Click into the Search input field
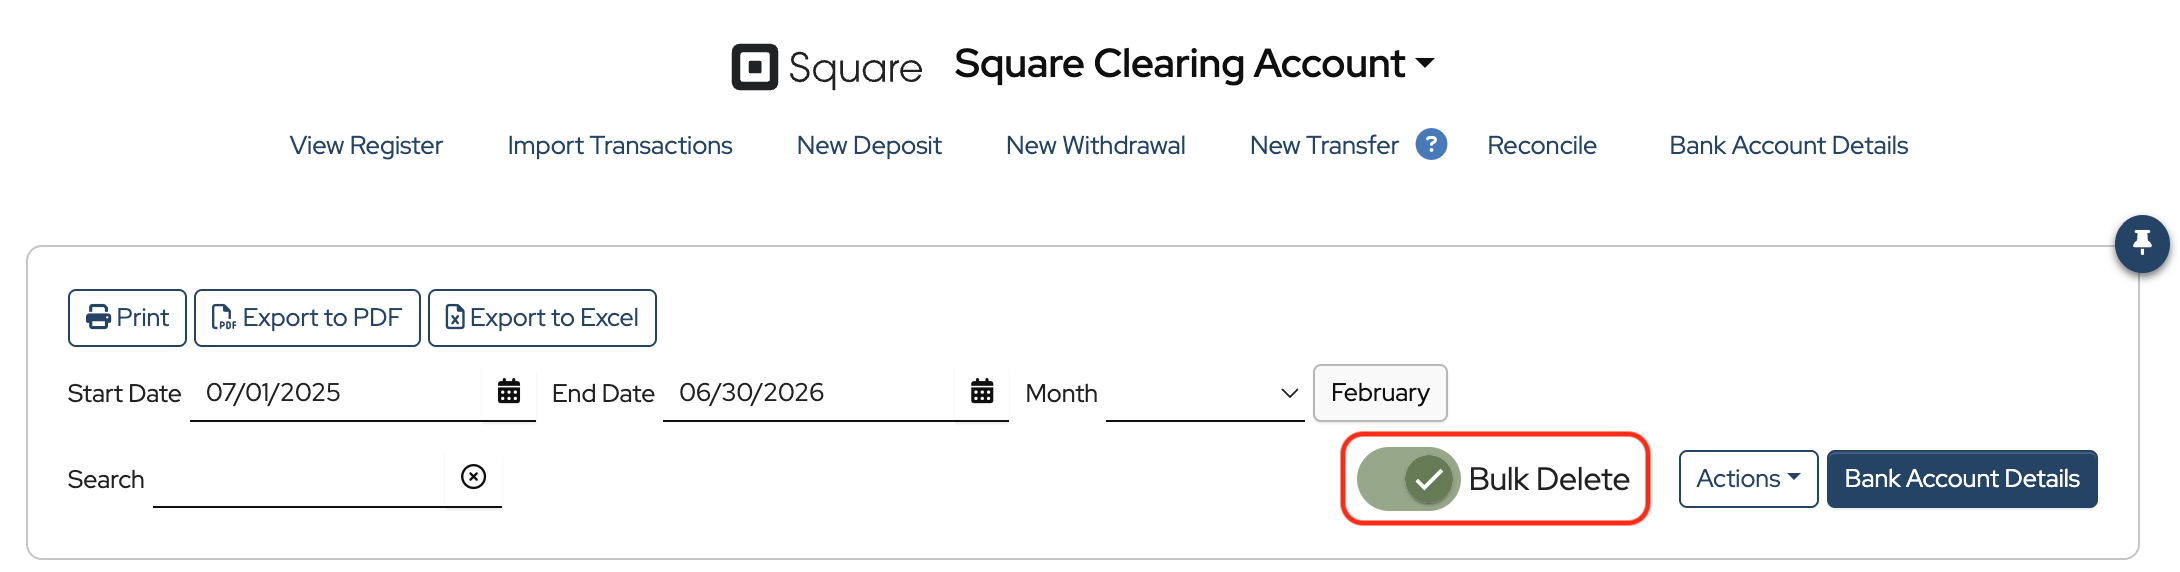 298,479
